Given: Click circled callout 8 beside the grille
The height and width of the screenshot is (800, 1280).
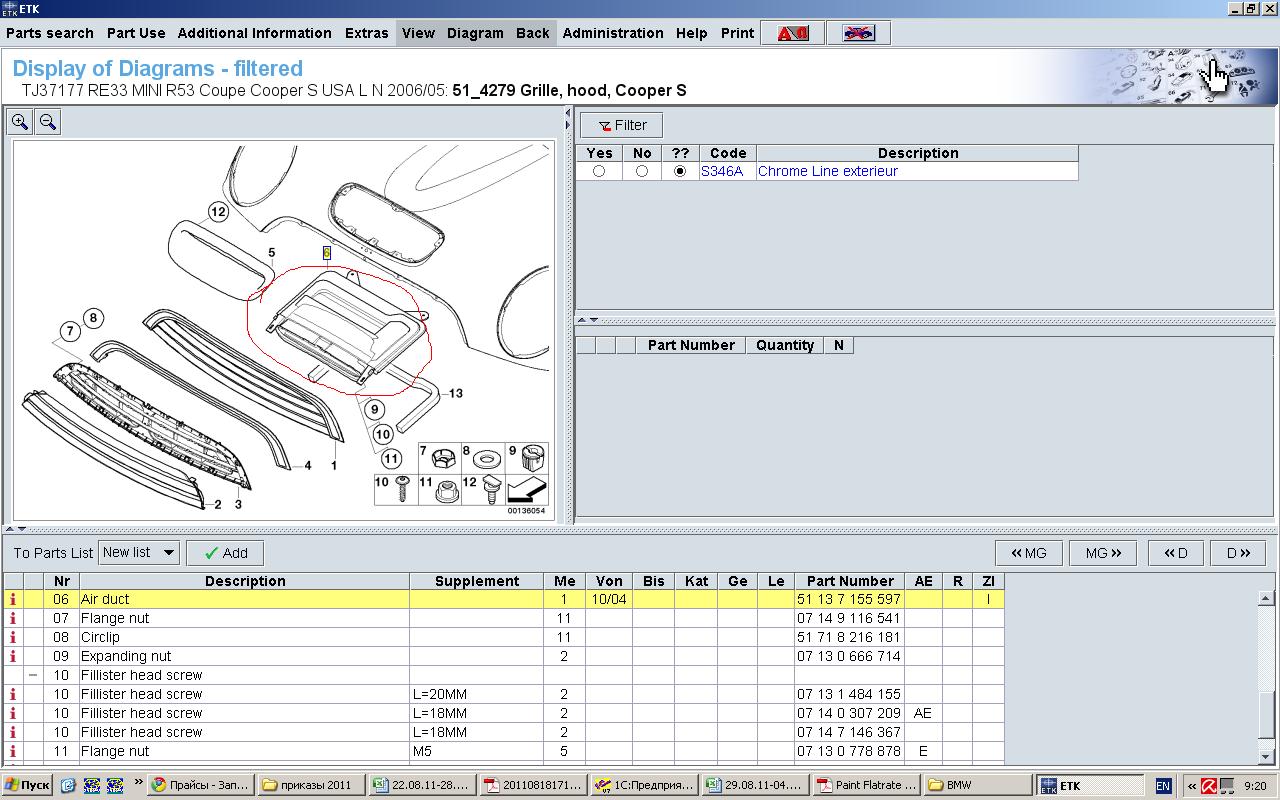Looking at the screenshot, I should [x=93, y=318].
